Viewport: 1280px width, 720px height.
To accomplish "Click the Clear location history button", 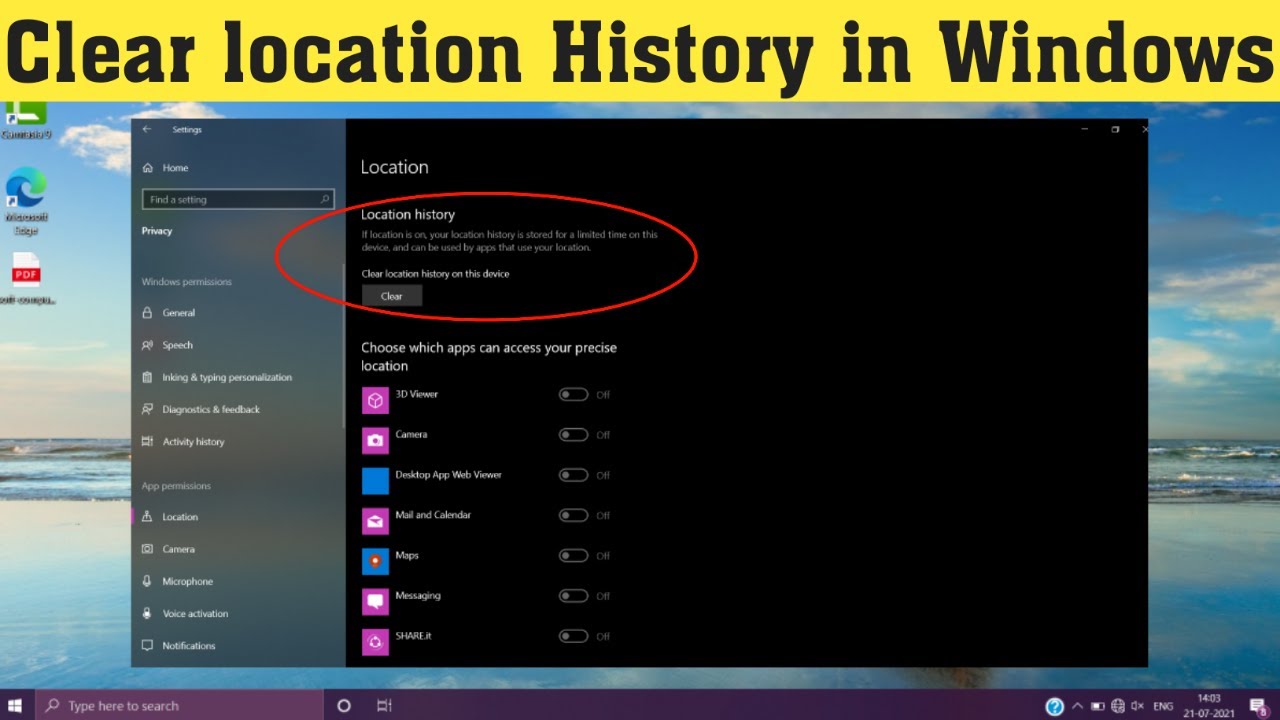I will tap(392, 296).
